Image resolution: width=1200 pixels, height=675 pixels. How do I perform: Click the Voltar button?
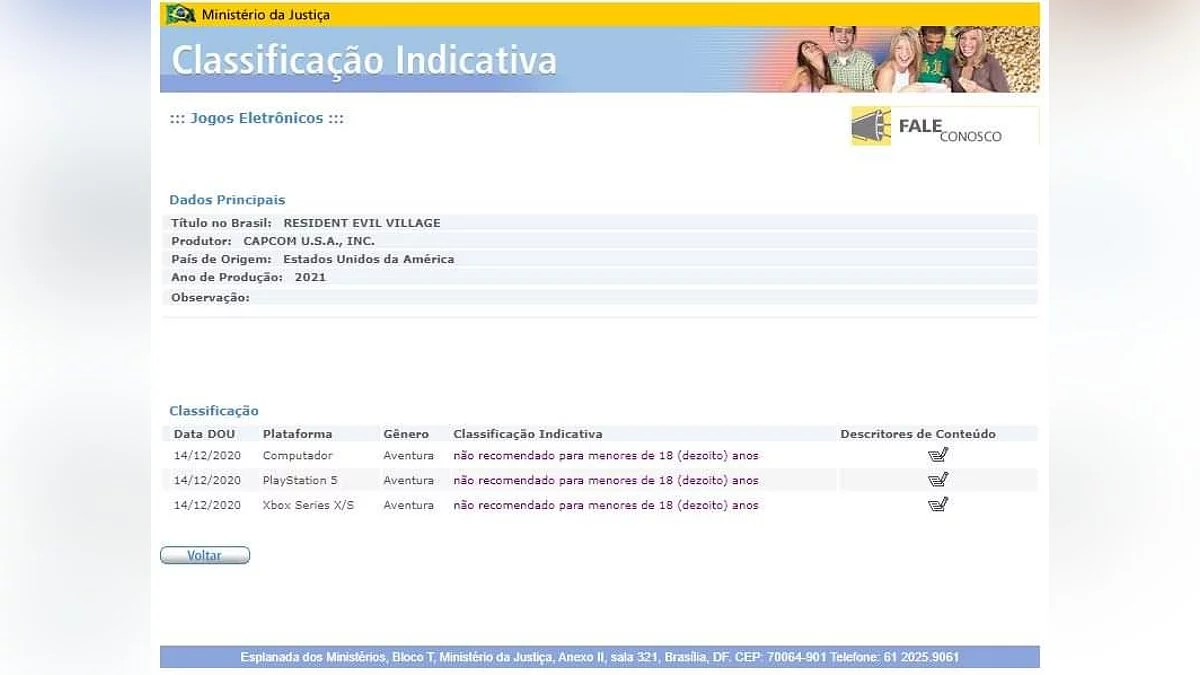(205, 555)
